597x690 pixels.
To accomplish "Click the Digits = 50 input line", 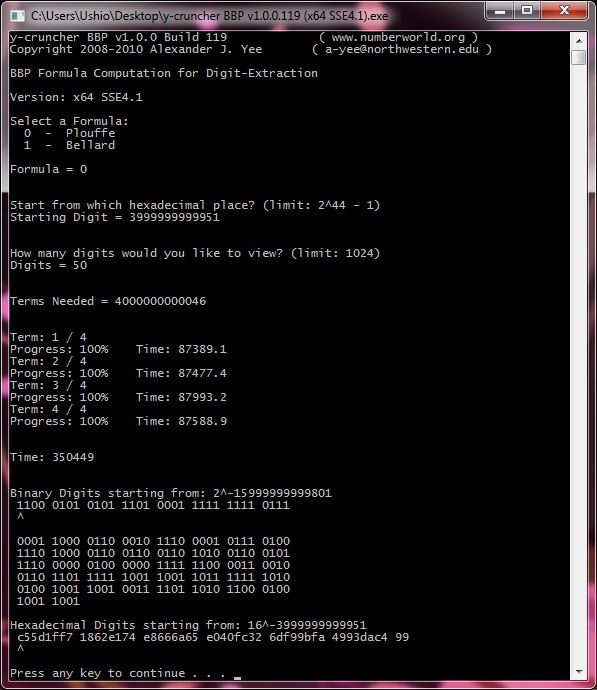I will tap(48, 265).
